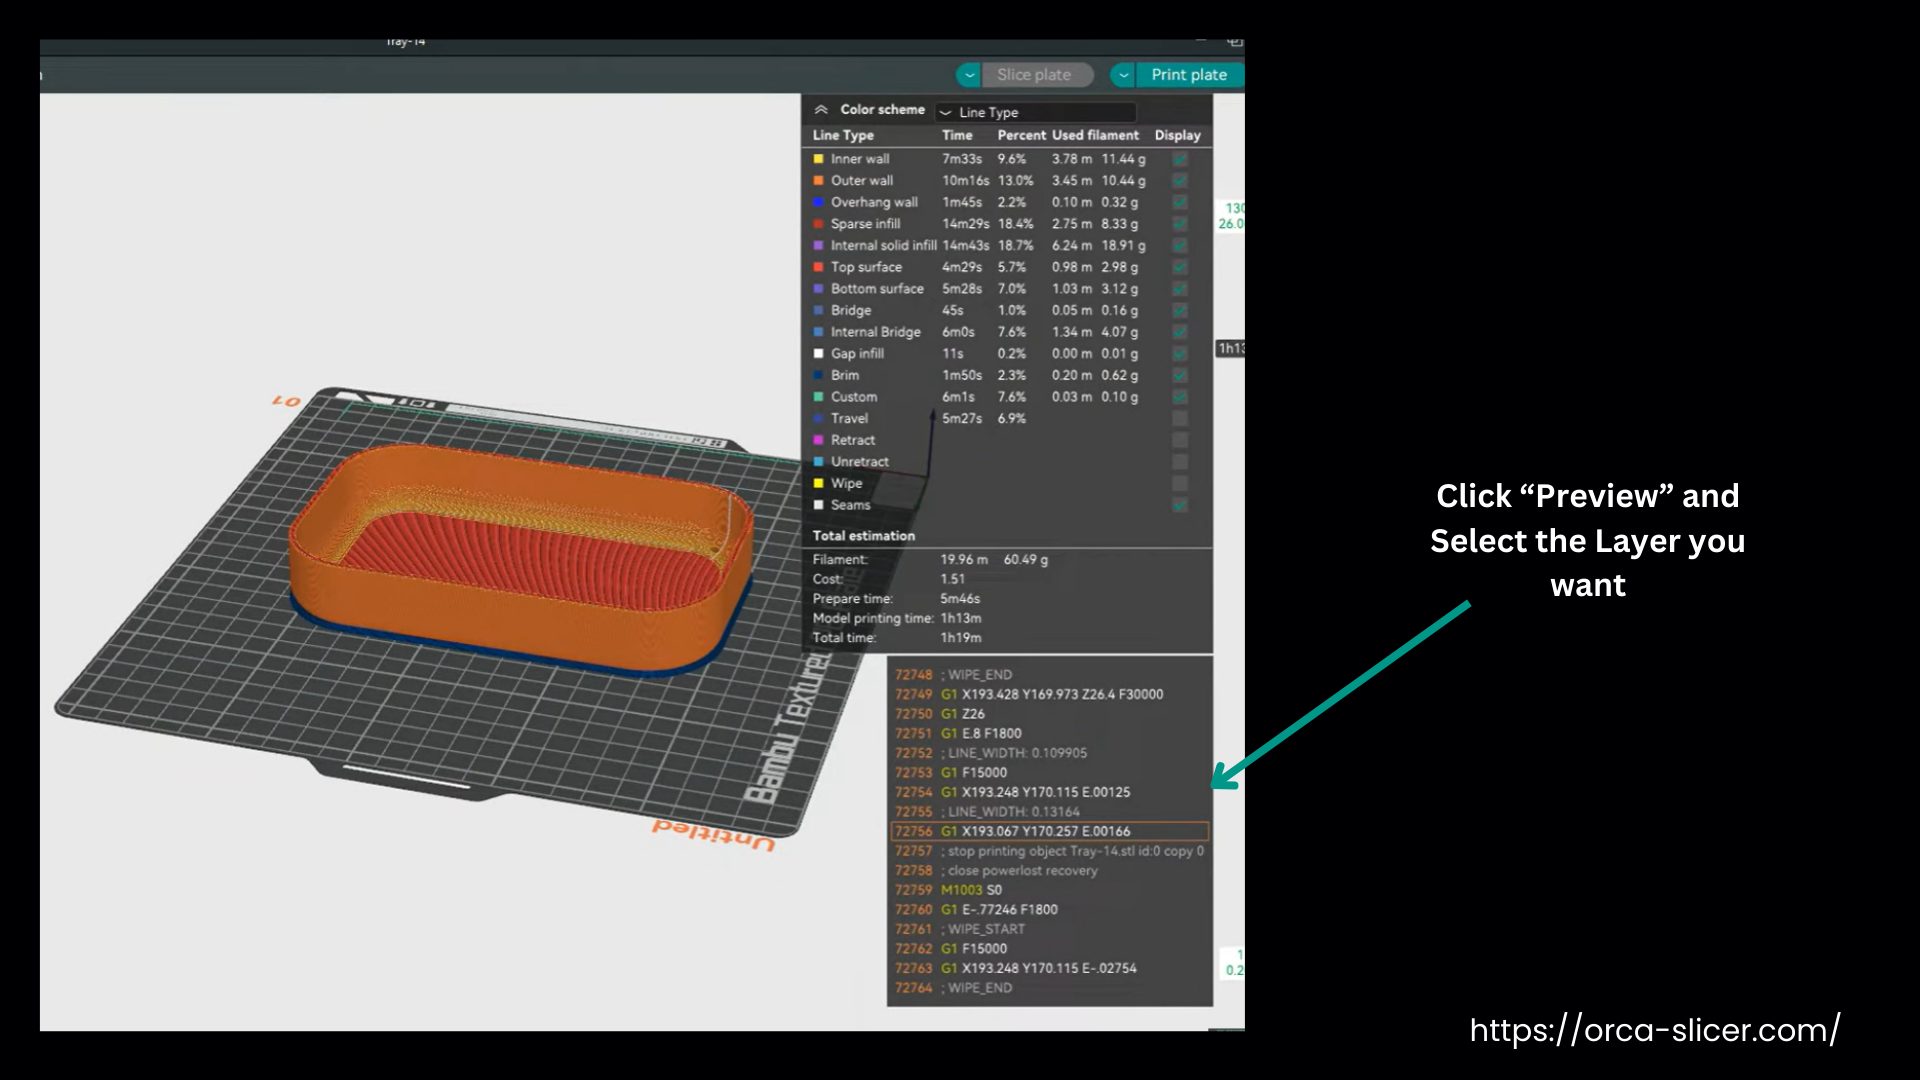Click the 1h13 layer slider time label
The image size is (1920, 1080).
(1231, 349)
